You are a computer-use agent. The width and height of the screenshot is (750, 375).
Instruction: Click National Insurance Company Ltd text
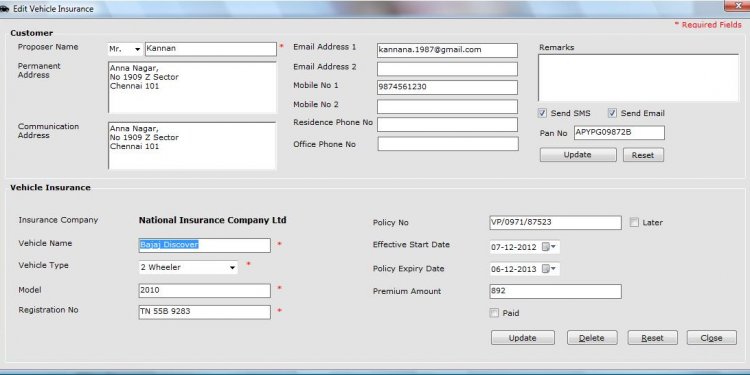tap(212, 220)
